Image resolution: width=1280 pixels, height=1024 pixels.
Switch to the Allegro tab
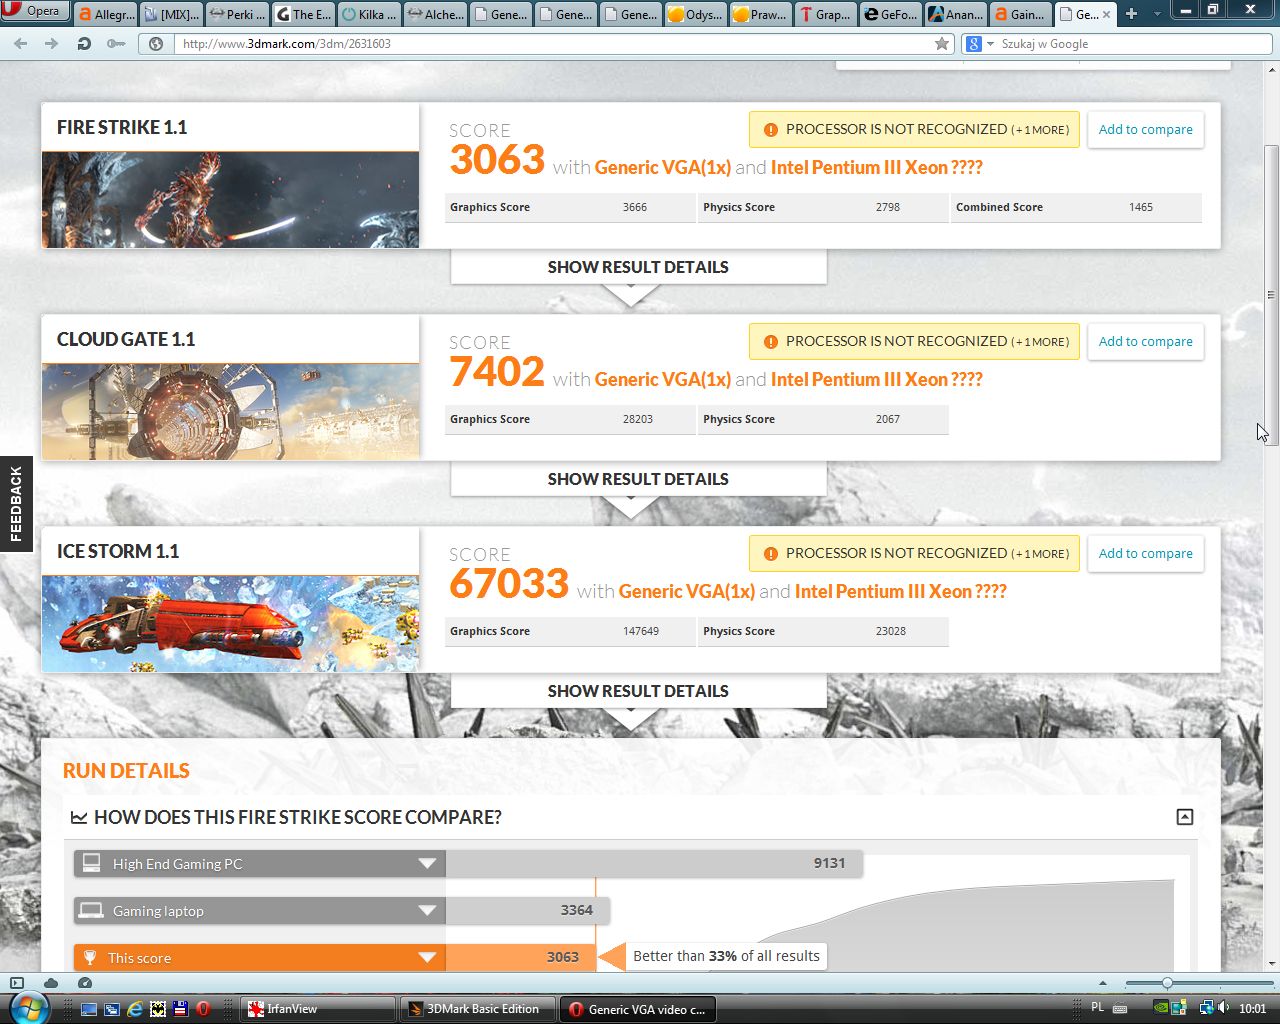pos(106,14)
